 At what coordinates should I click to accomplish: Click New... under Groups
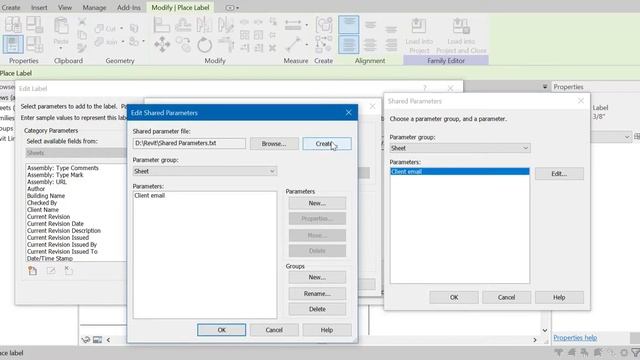(x=317, y=277)
